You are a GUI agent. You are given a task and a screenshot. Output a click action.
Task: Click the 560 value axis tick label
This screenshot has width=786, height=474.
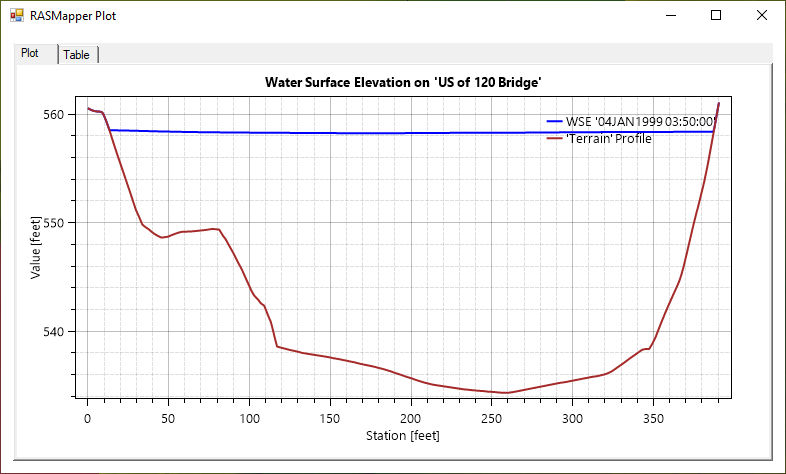click(x=54, y=115)
